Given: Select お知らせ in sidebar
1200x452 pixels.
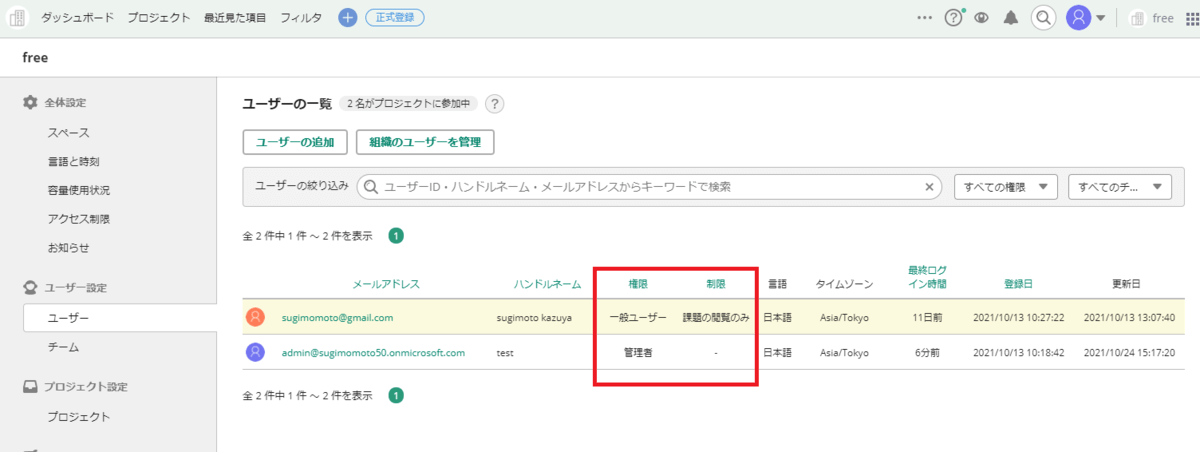Looking at the screenshot, I should pyautogui.click(x=68, y=247).
